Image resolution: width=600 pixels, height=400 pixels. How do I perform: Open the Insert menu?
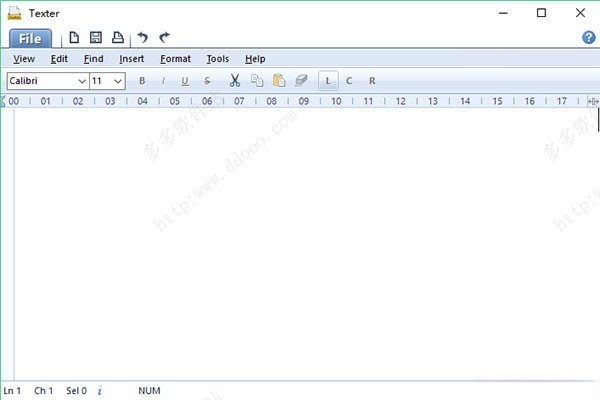point(132,59)
